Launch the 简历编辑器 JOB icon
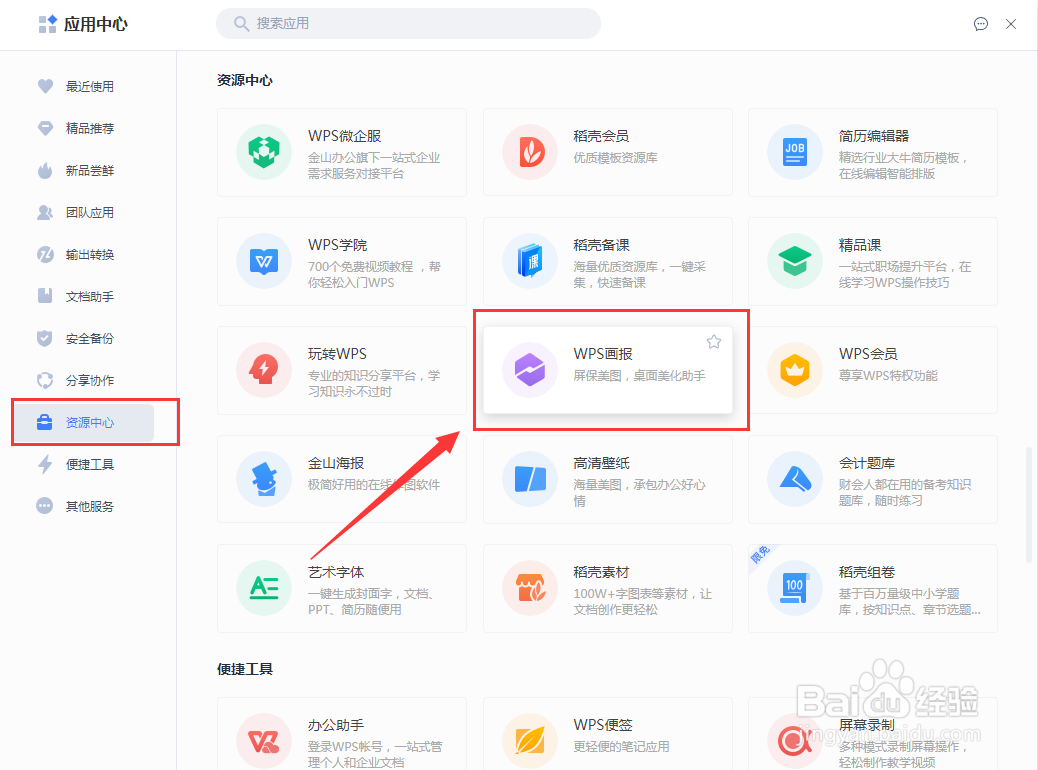 (794, 152)
